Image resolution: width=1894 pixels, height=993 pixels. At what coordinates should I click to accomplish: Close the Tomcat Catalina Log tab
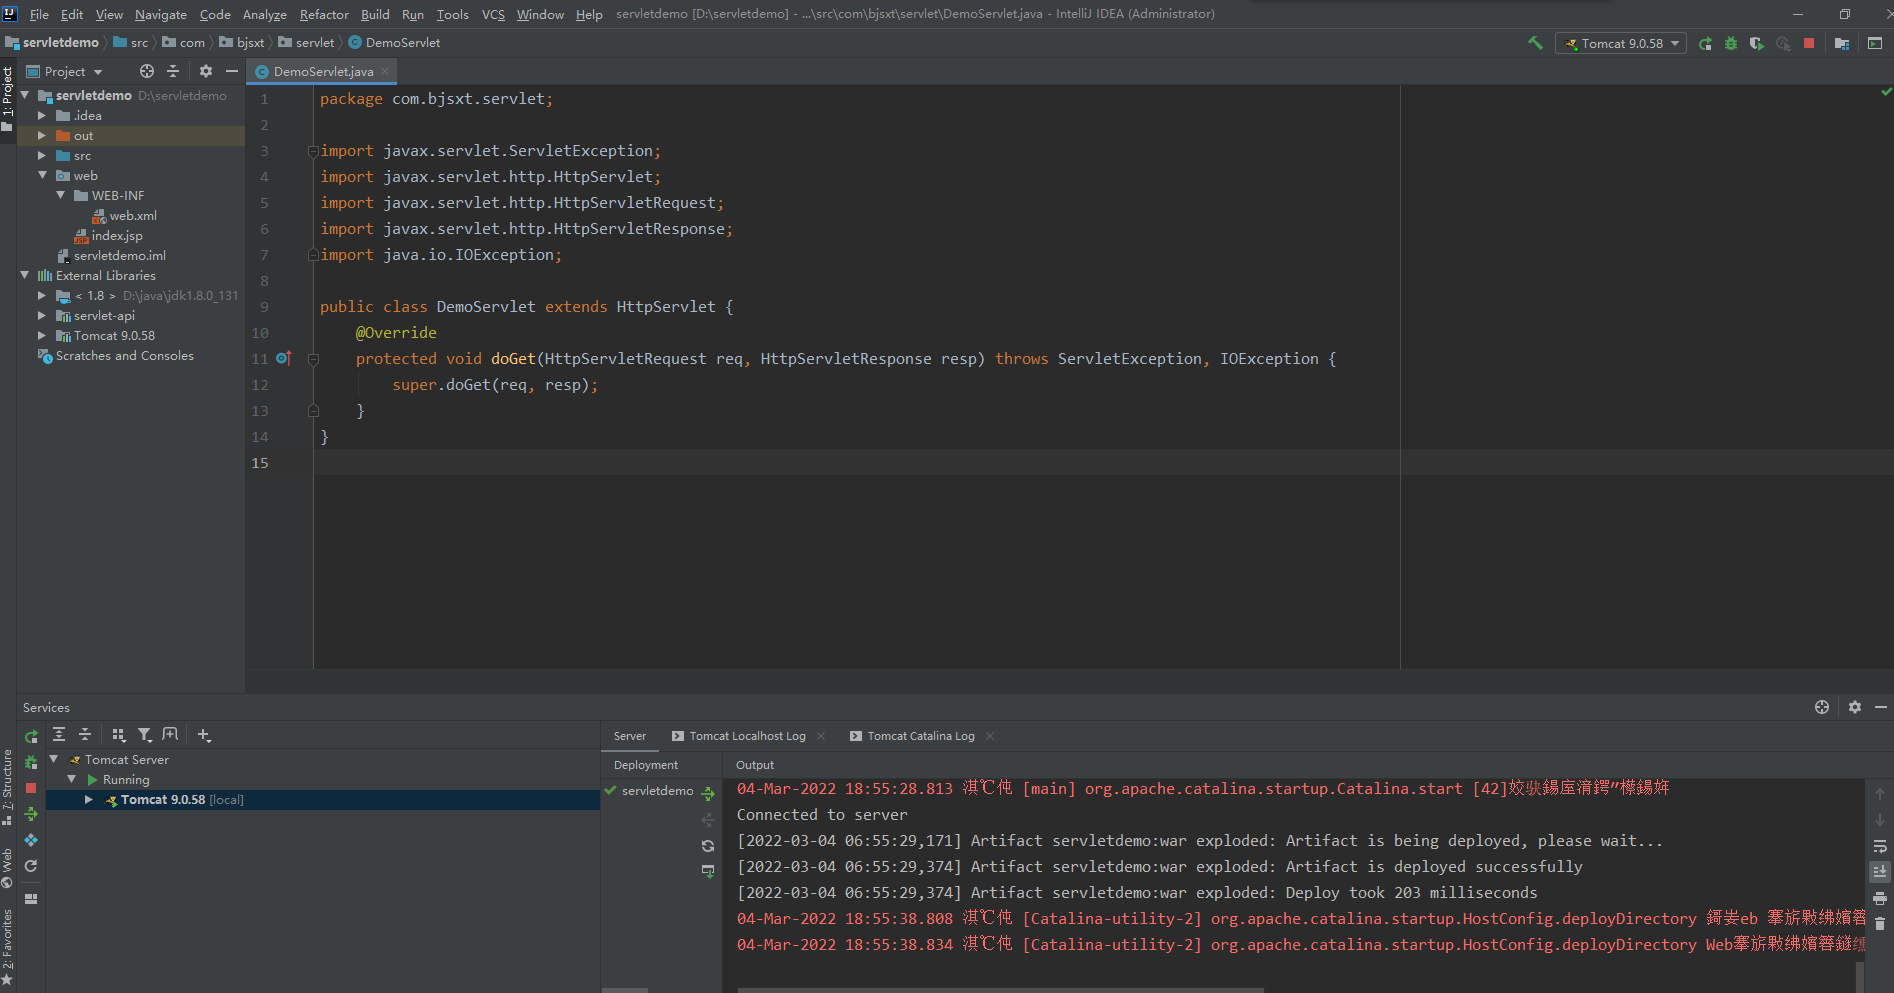990,736
